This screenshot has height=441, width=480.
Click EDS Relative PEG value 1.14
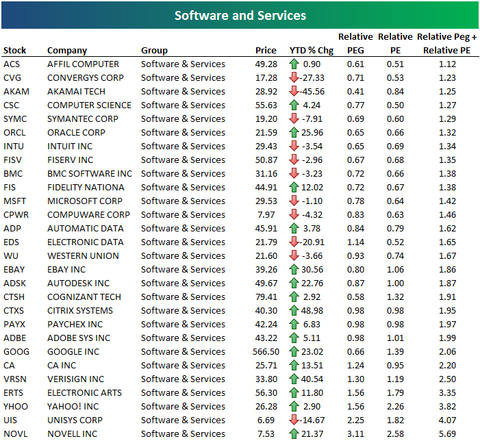point(355,242)
